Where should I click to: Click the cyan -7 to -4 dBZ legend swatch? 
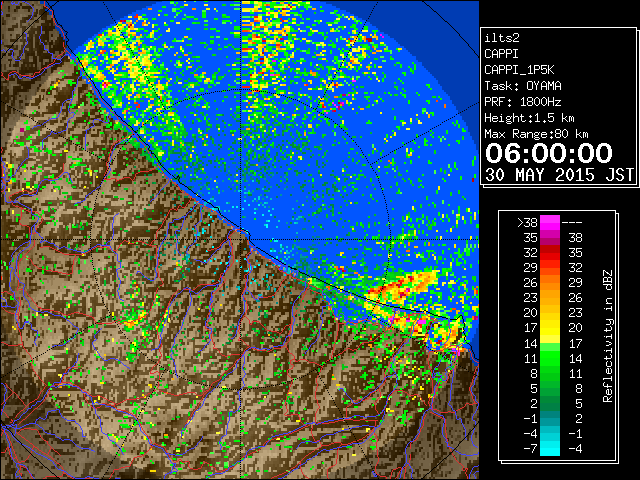click(550, 448)
